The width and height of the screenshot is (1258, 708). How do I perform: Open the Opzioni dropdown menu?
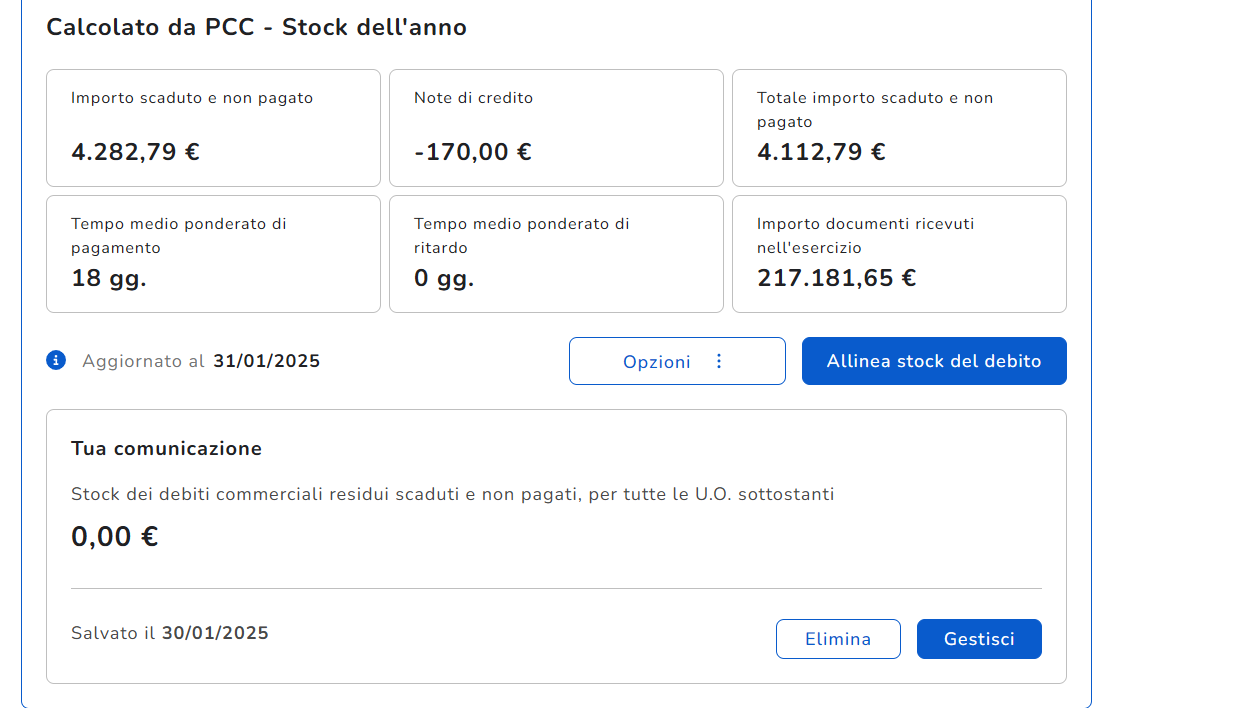coord(676,361)
